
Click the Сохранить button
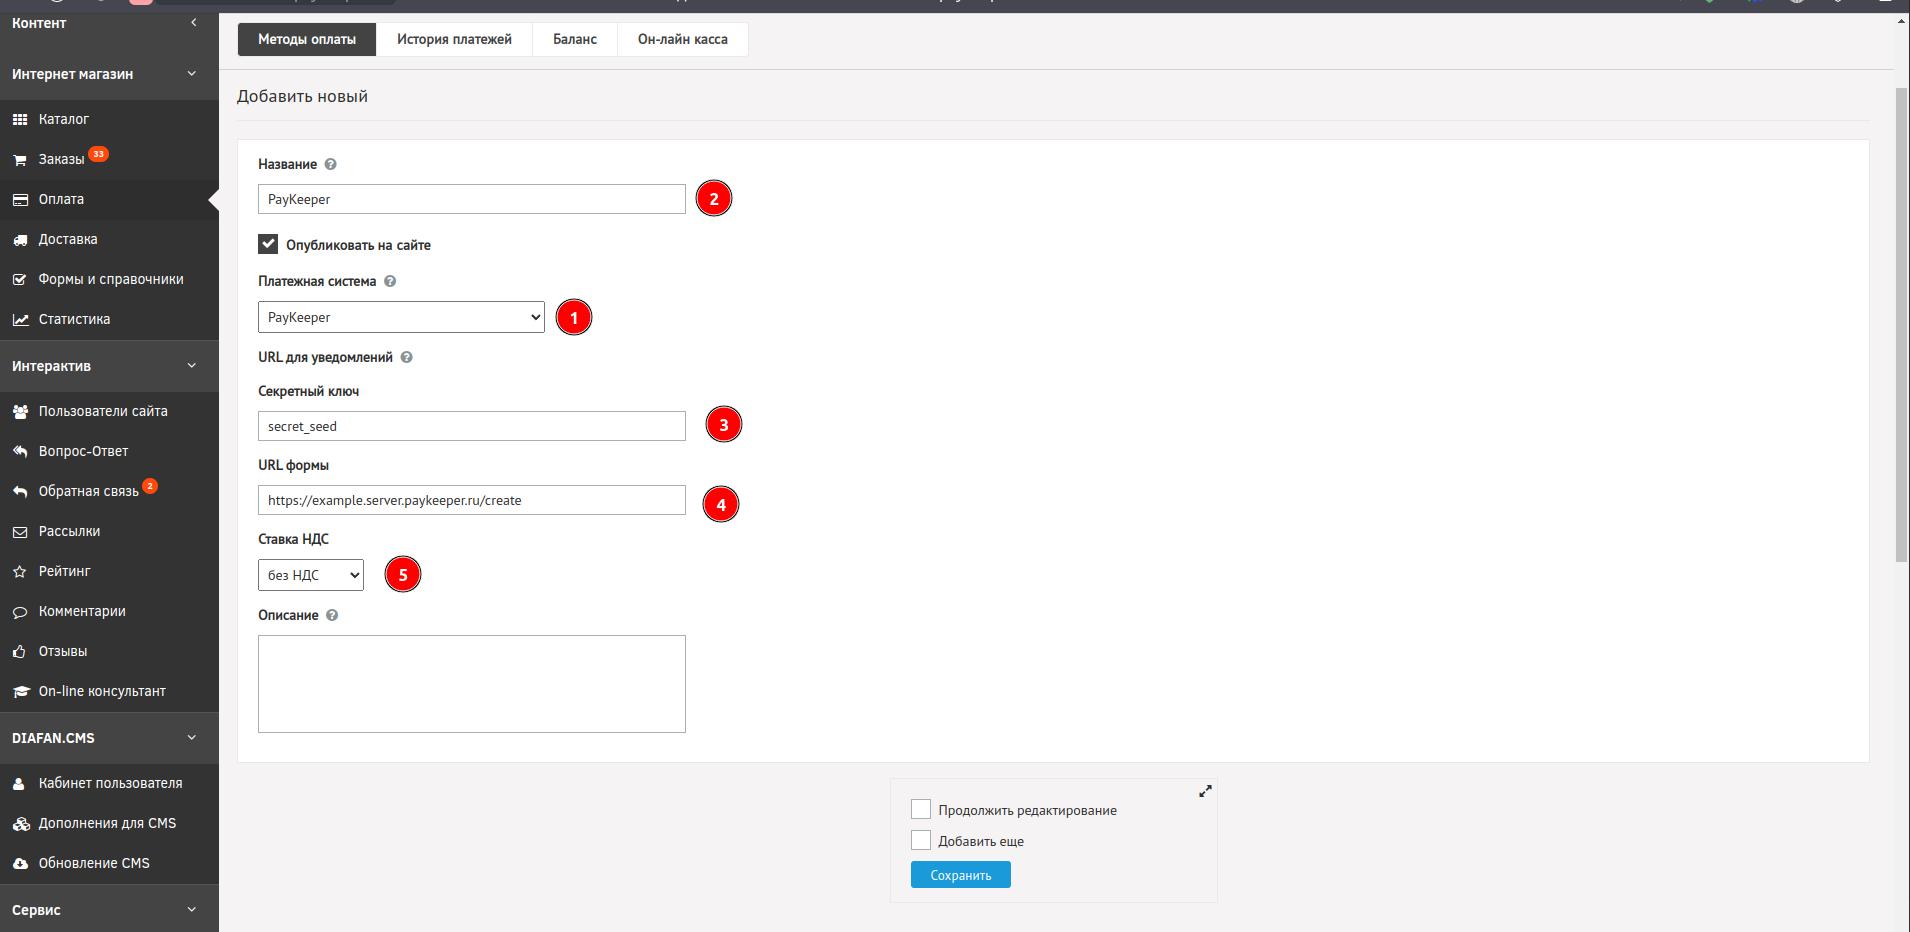click(x=960, y=875)
